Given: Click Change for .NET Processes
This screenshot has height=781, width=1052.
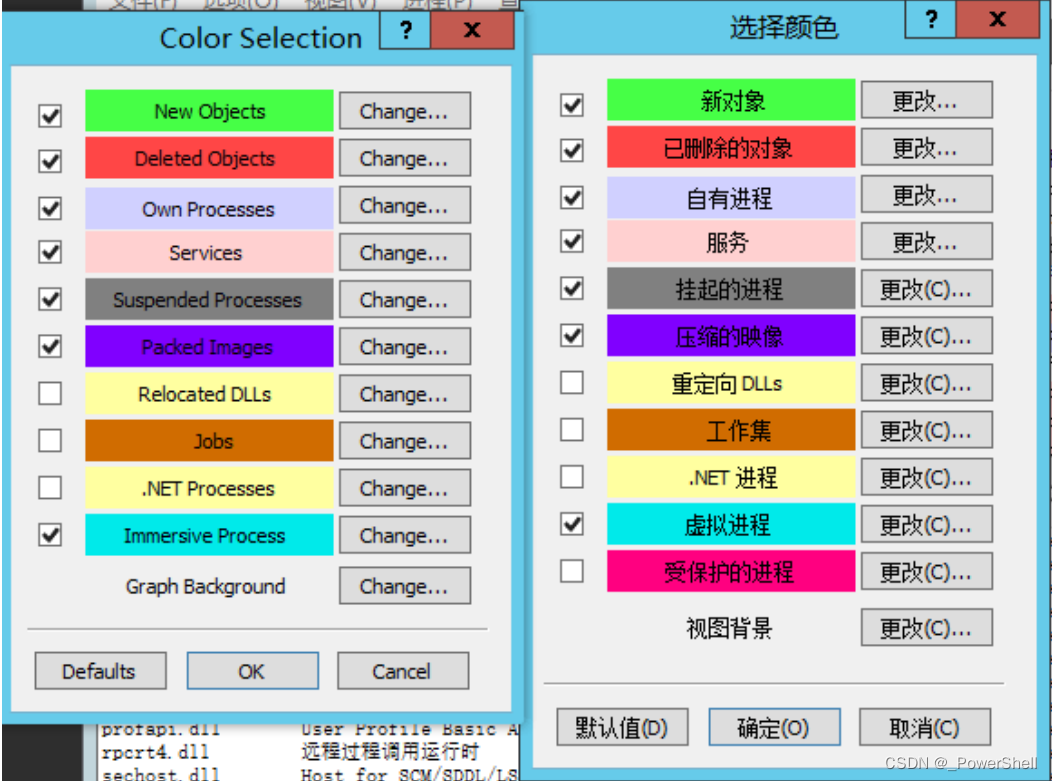Looking at the screenshot, I should (x=405, y=488).
